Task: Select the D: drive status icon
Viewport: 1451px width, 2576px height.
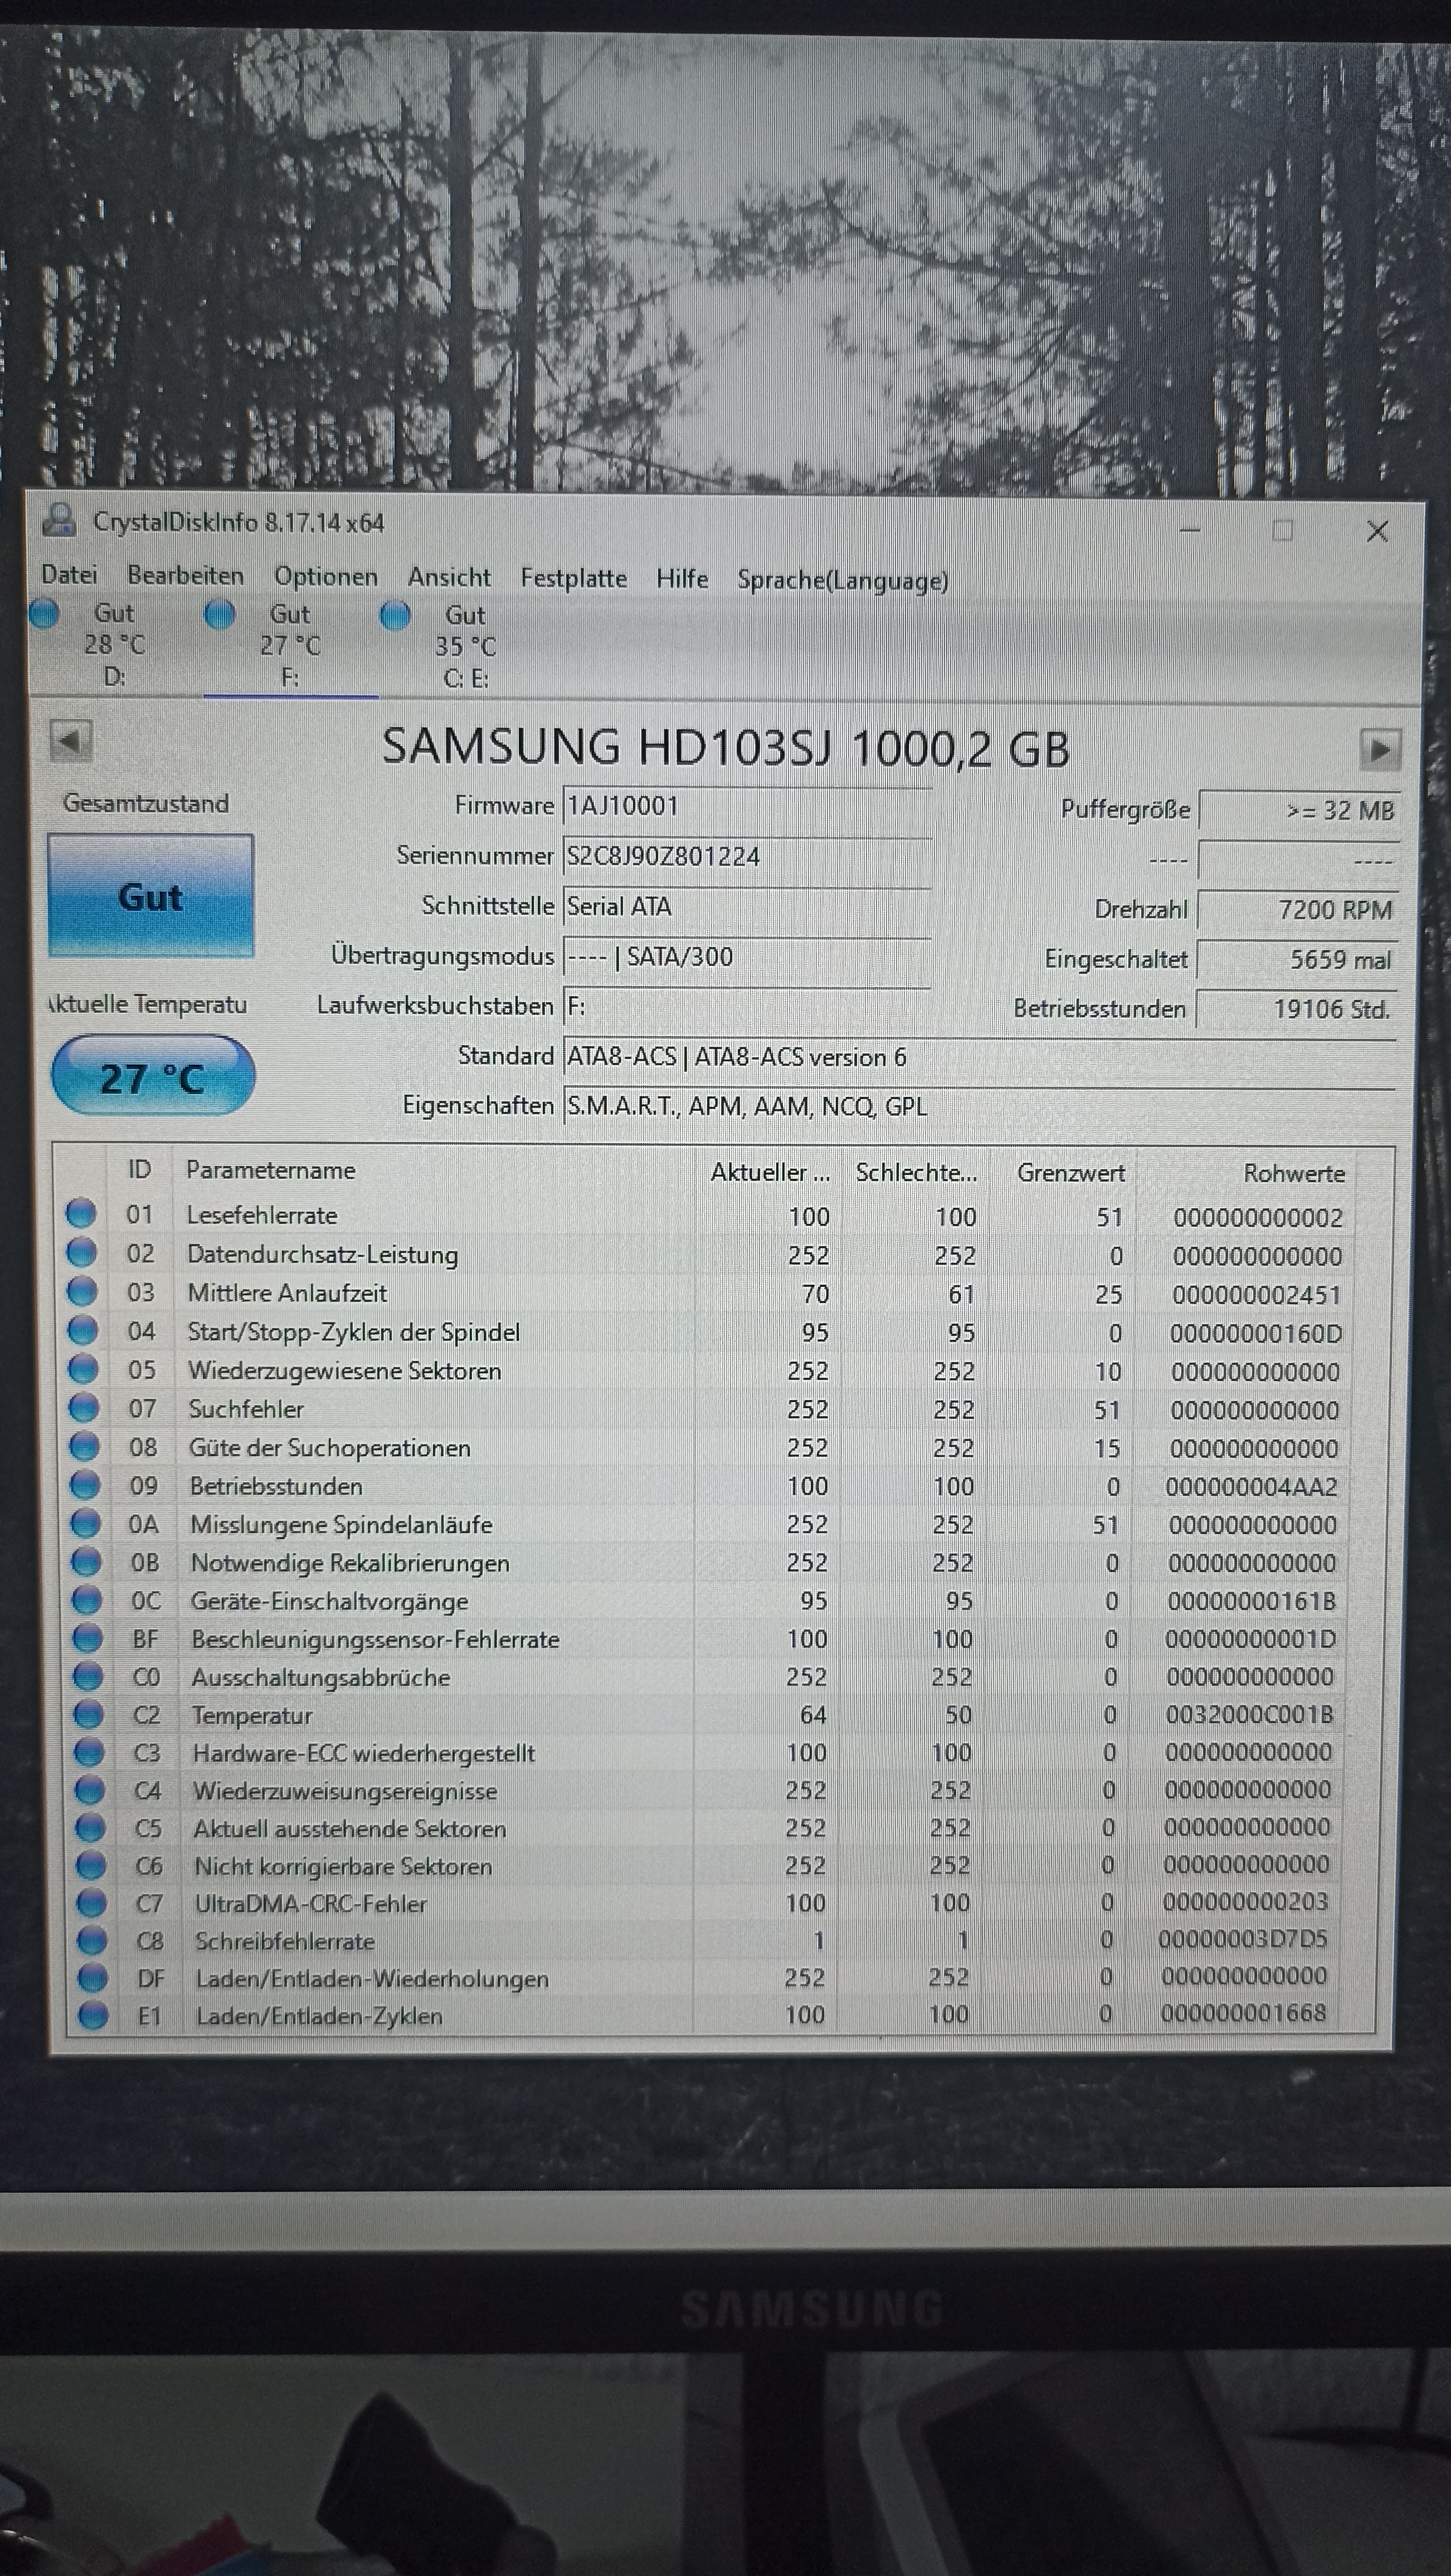Action: tap(44, 613)
